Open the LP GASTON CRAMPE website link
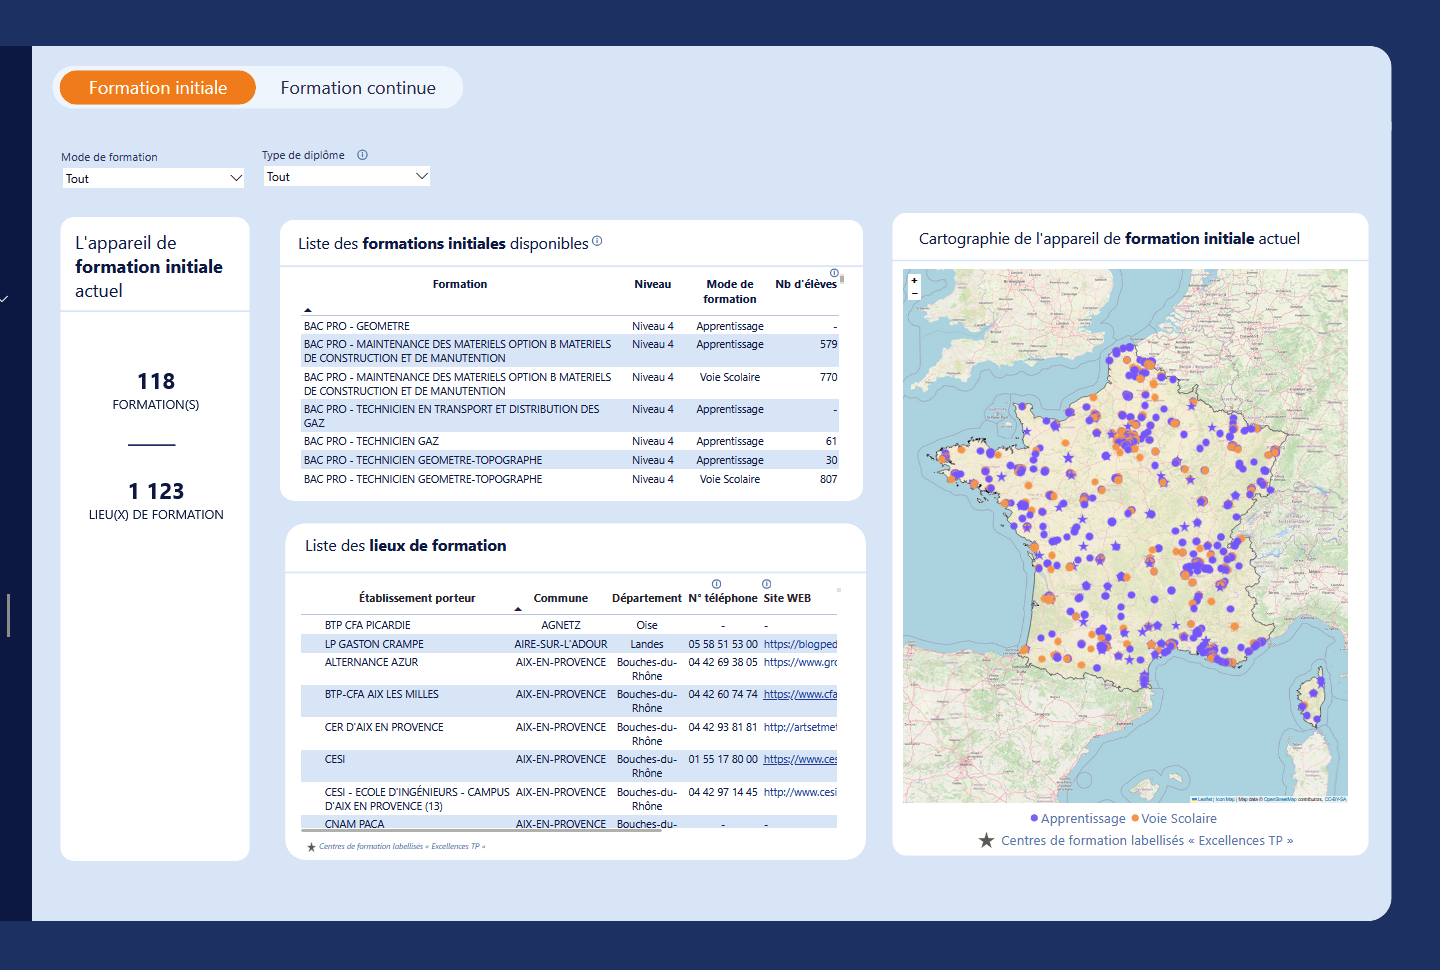1440x970 pixels. coord(800,644)
